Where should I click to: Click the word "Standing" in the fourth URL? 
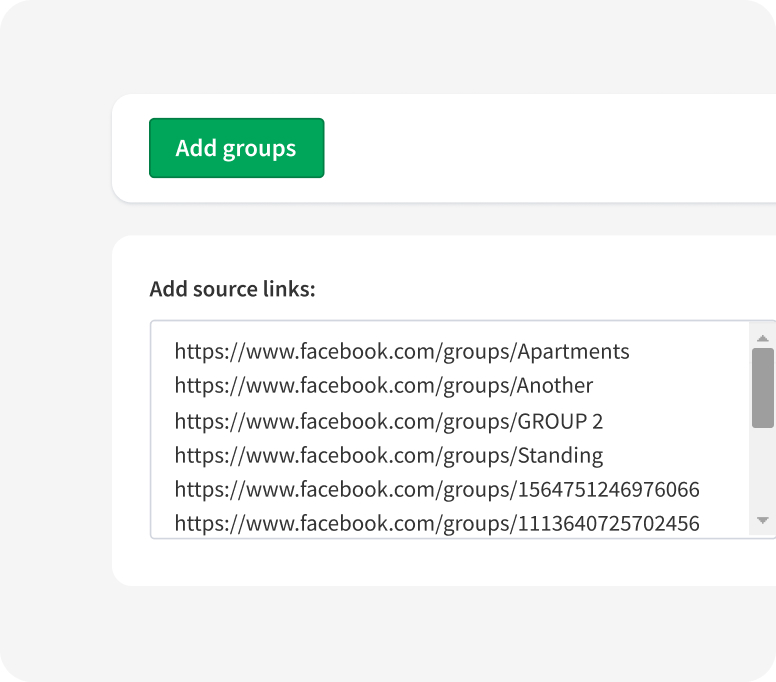(x=560, y=456)
